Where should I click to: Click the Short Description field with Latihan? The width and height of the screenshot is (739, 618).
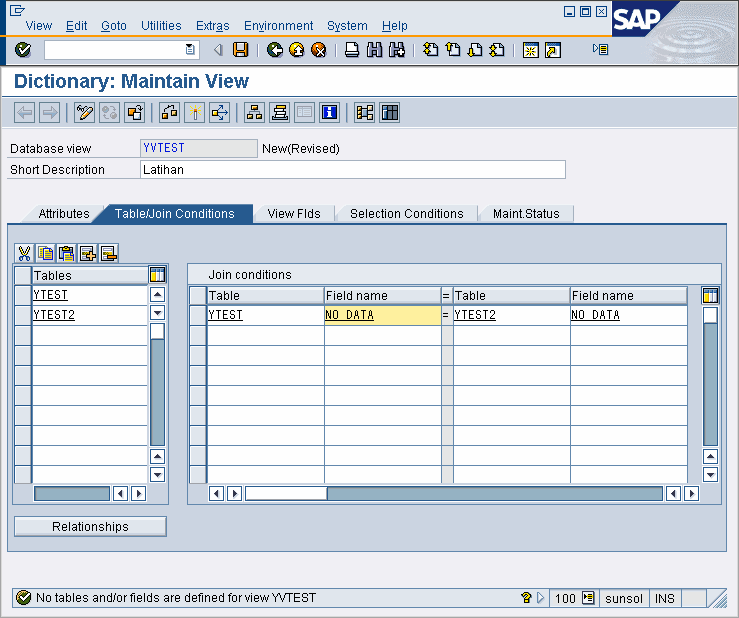(353, 170)
